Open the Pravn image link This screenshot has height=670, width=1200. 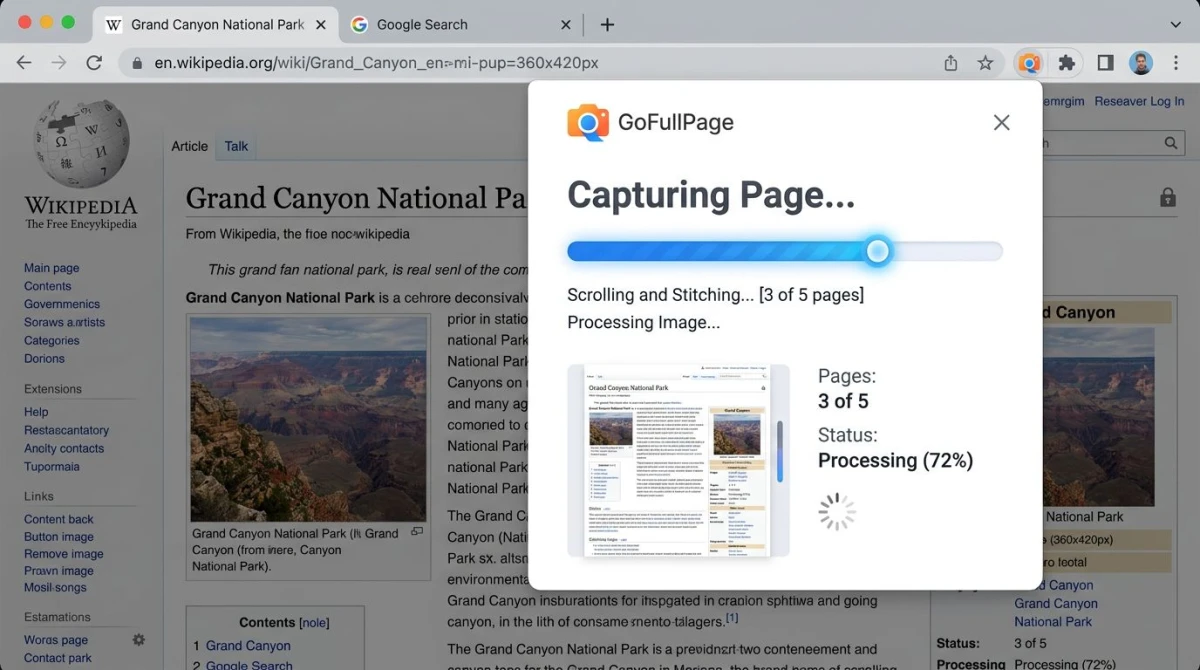click(x=59, y=571)
